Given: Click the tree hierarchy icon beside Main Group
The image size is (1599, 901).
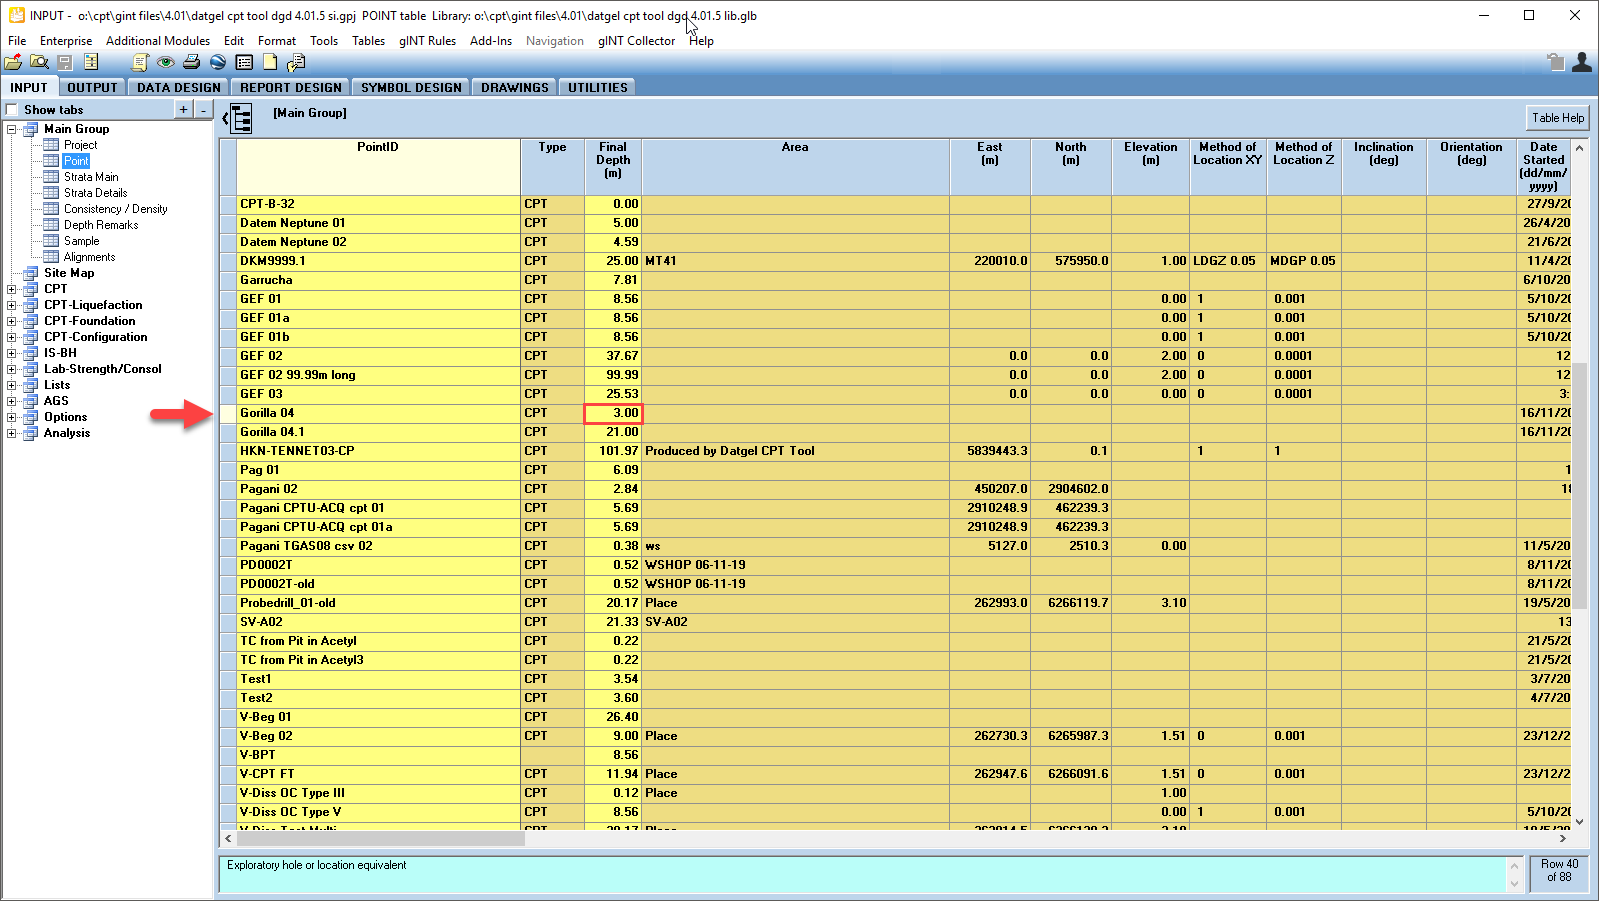Looking at the screenshot, I should click(x=241, y=118).
